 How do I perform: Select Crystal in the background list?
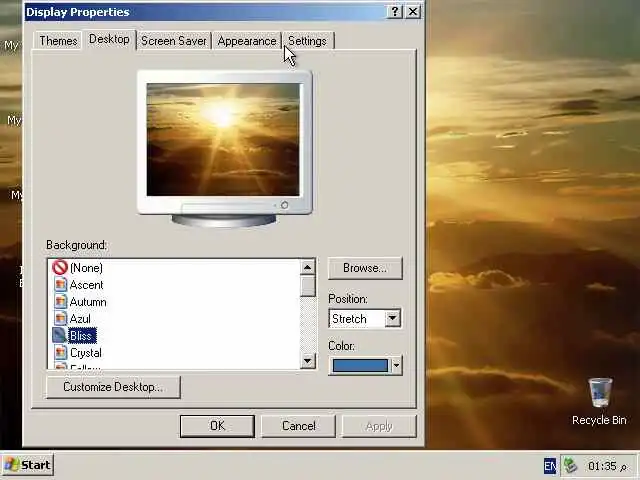click(86, 353)
